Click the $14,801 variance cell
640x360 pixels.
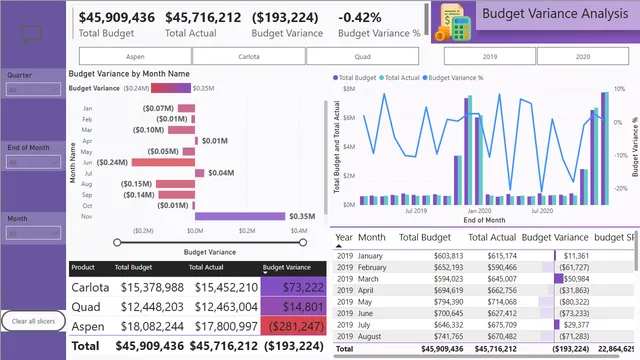coord(293,307)
